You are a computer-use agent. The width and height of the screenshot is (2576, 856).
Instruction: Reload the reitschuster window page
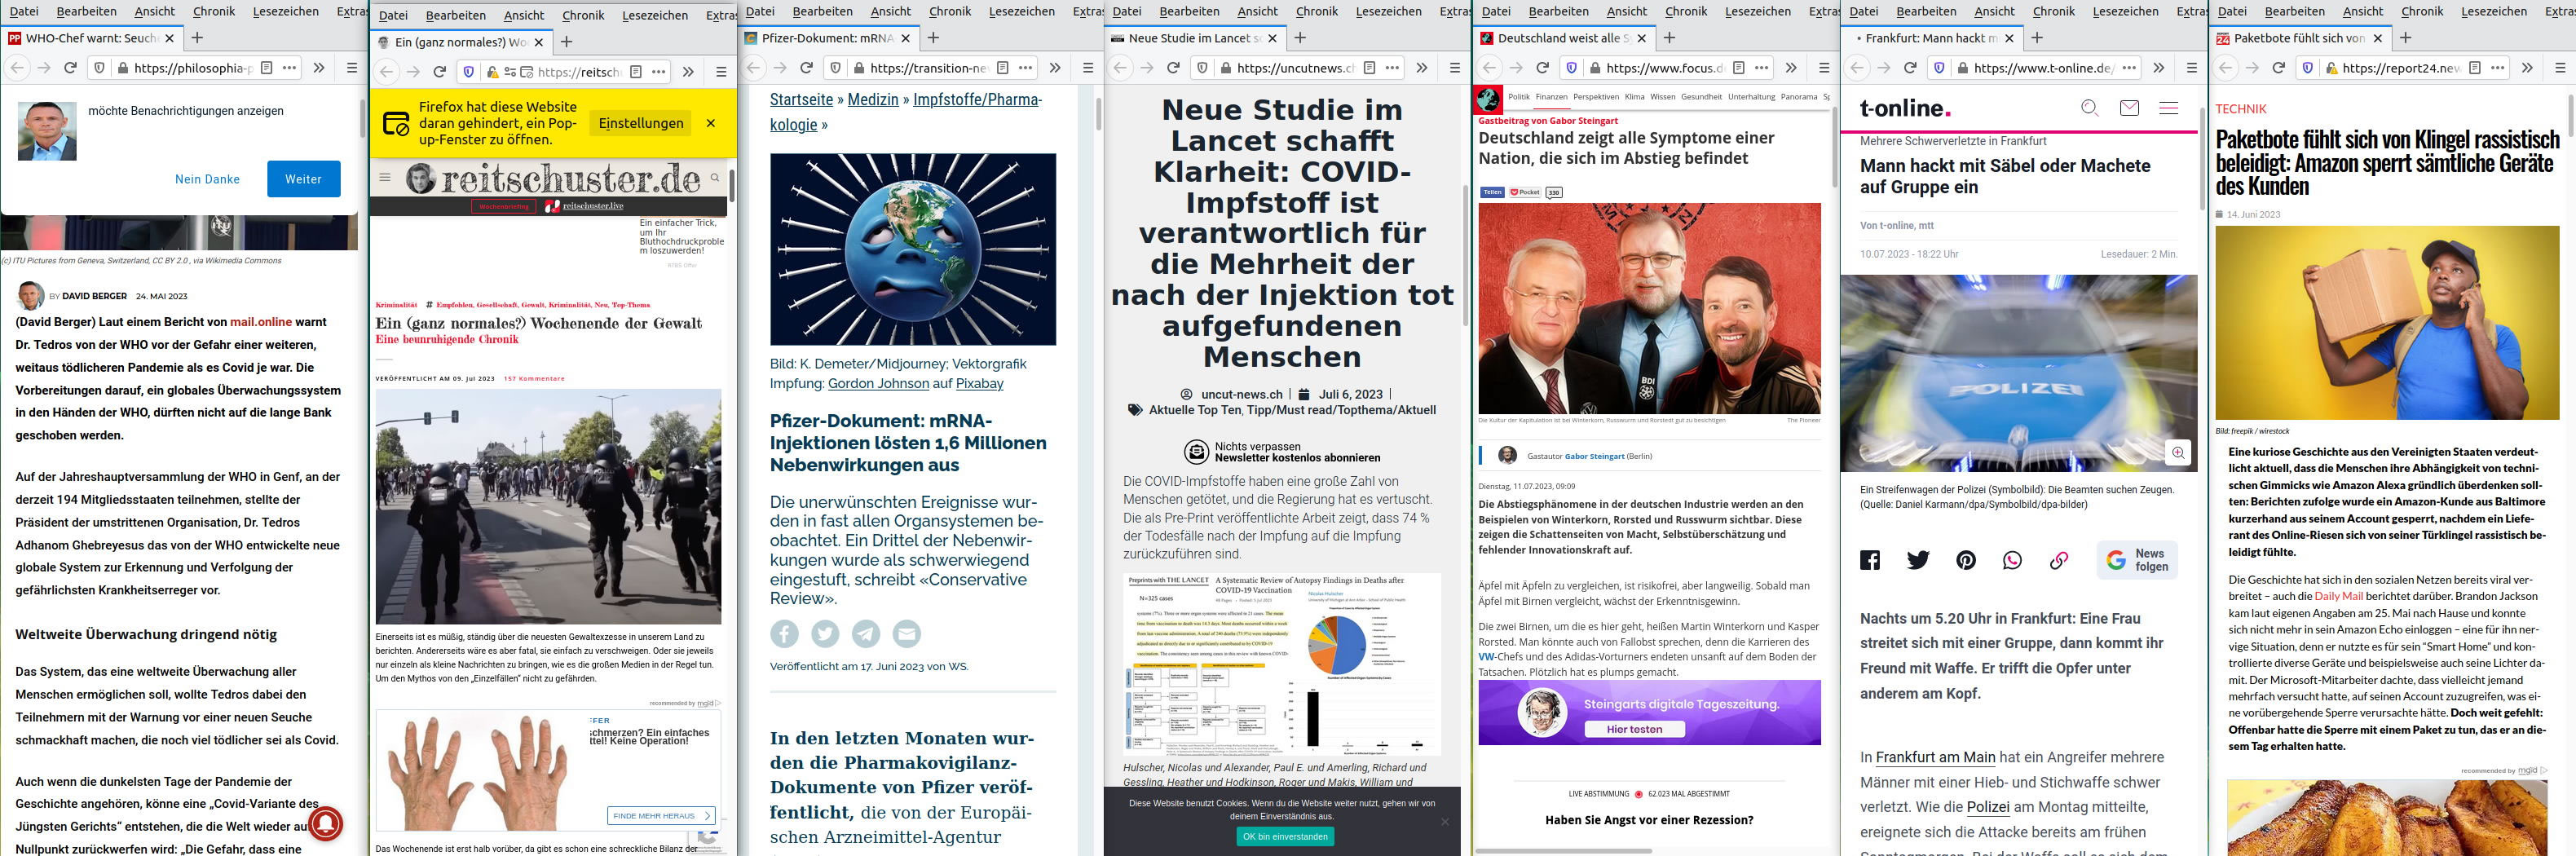pos(439,72)
